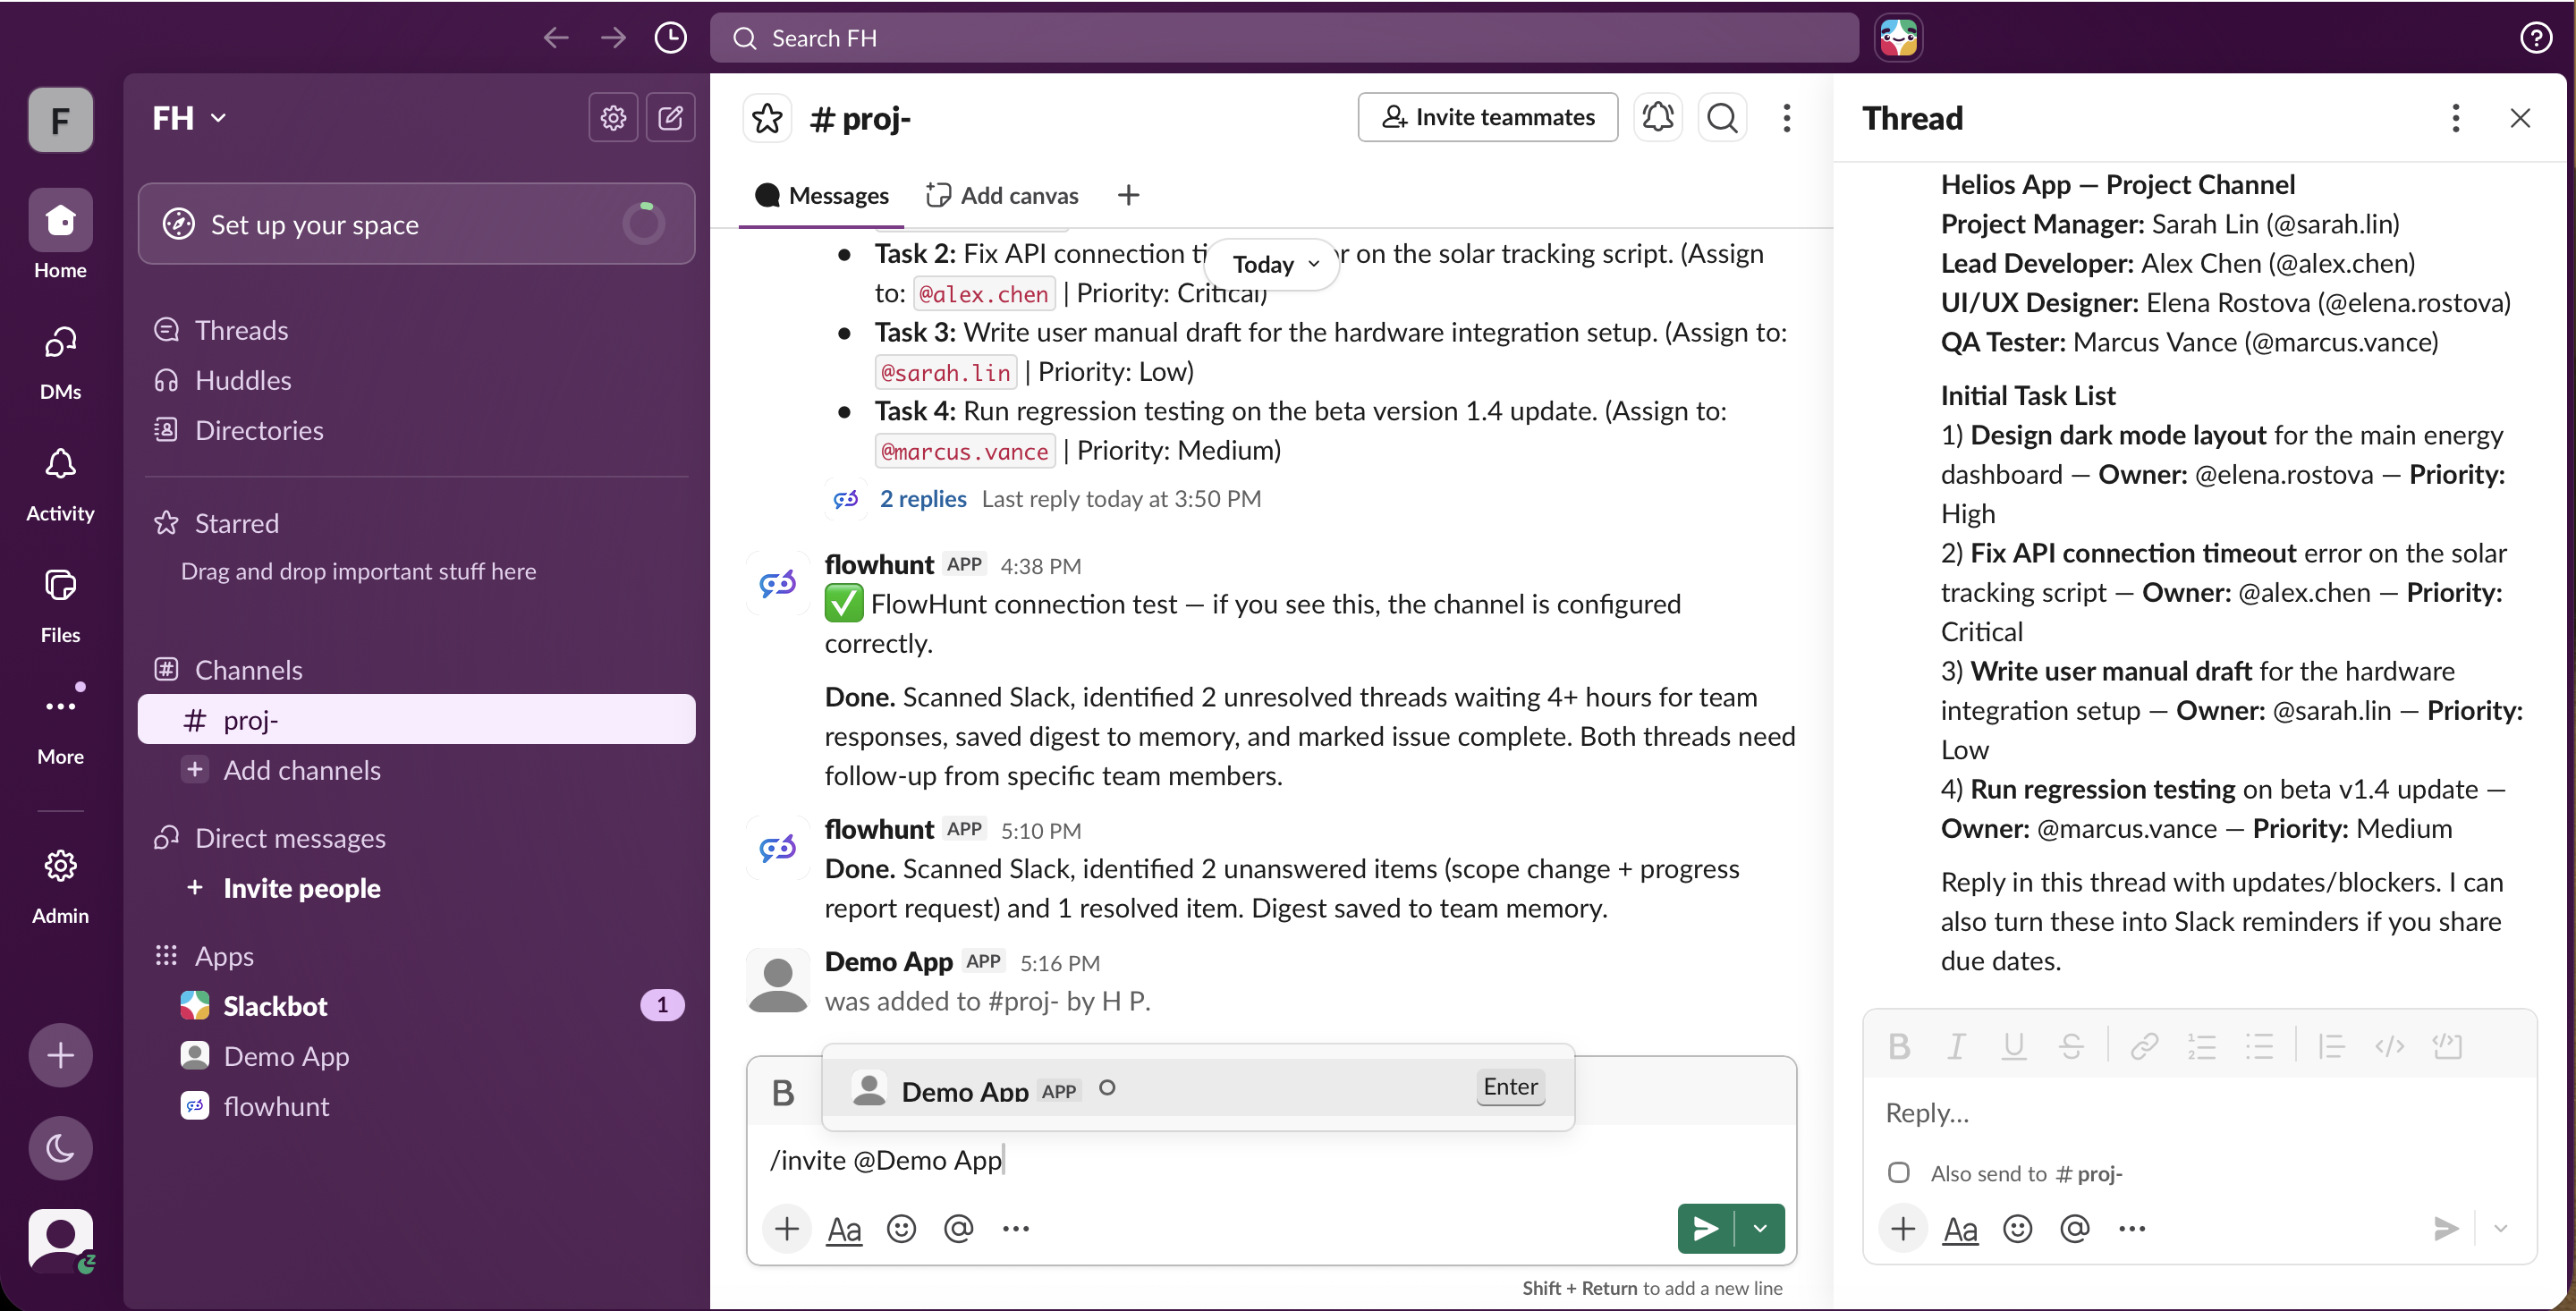This screenshot has height=1311, width=2576.
Task: Open Activity in left rail
Action: tap(60, 484)
